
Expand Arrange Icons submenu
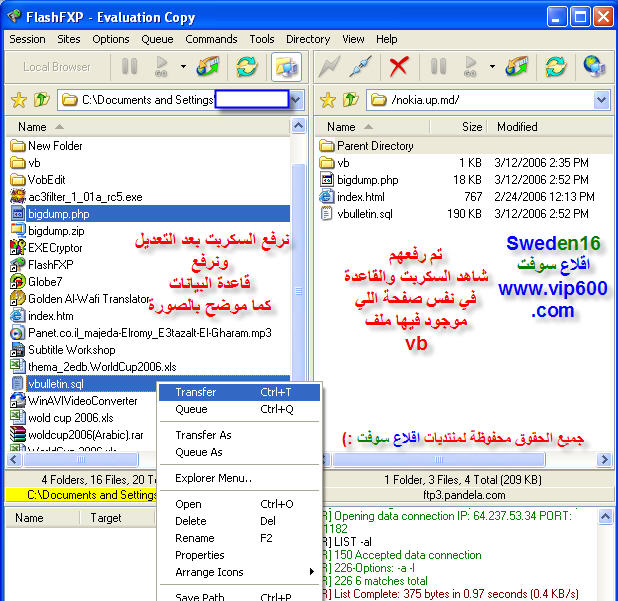(240, 572)
